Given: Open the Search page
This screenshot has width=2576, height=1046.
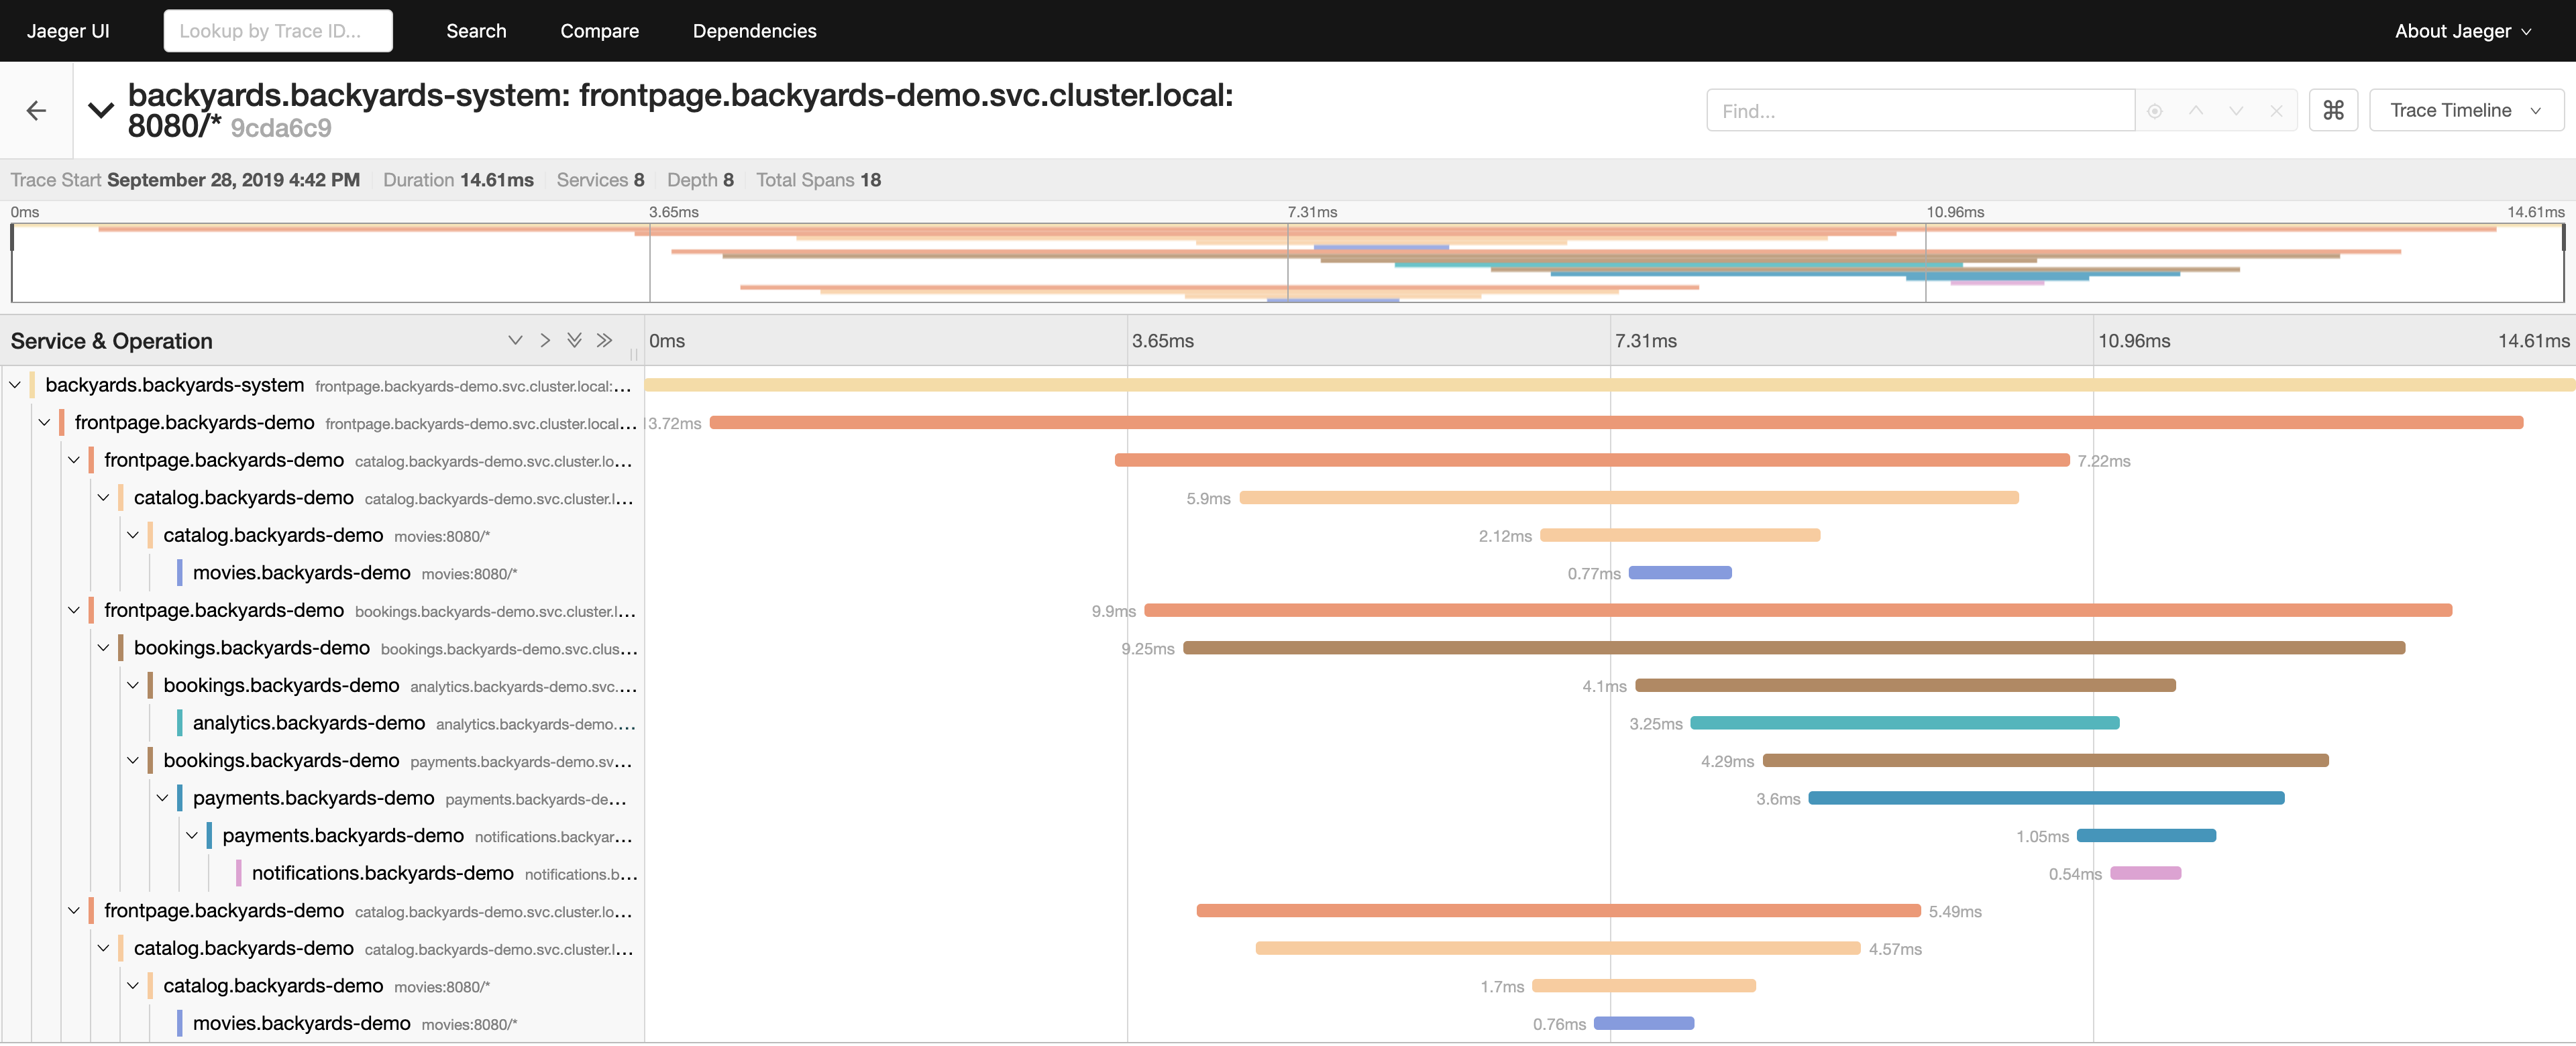Looking at the screenshot, I should point(476,31).
